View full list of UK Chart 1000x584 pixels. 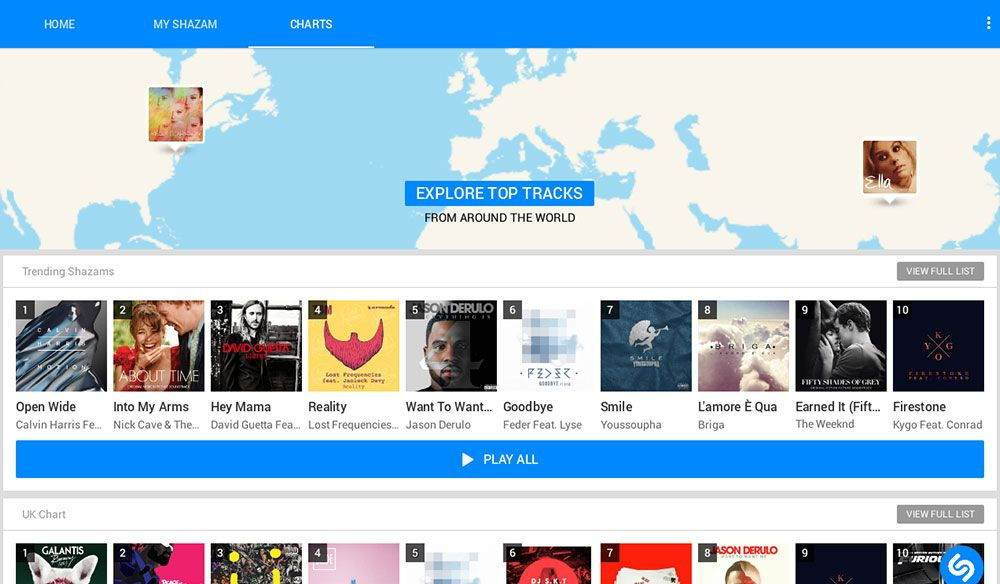click(940, 514)
